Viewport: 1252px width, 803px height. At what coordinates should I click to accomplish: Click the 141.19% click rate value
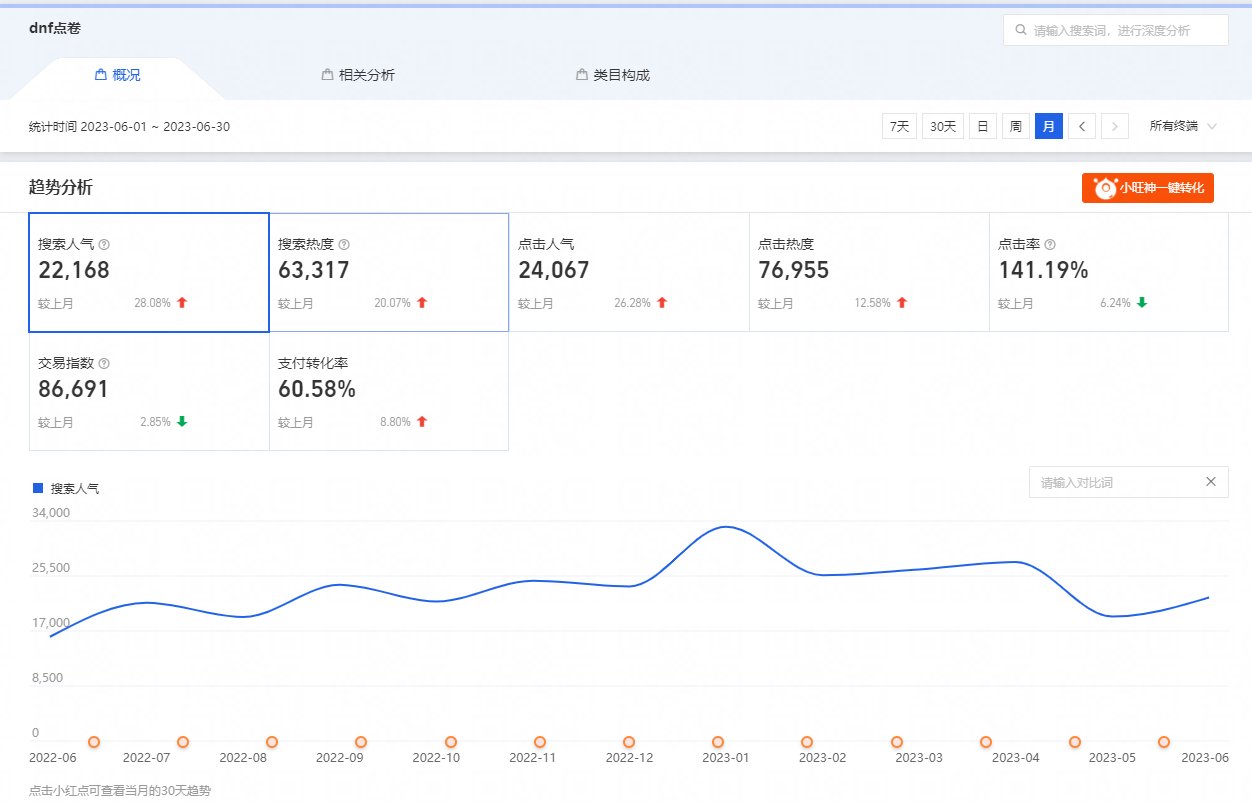click(x=1043, y=270)
